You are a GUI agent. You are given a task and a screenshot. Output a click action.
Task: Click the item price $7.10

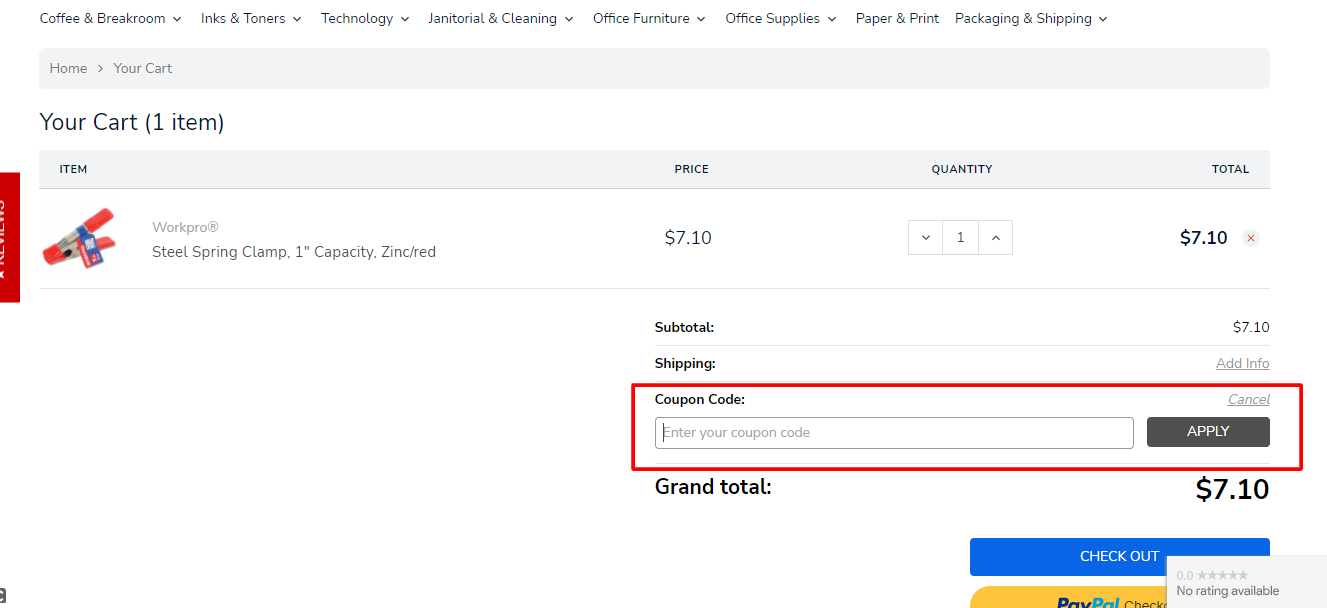click(688, 238)
